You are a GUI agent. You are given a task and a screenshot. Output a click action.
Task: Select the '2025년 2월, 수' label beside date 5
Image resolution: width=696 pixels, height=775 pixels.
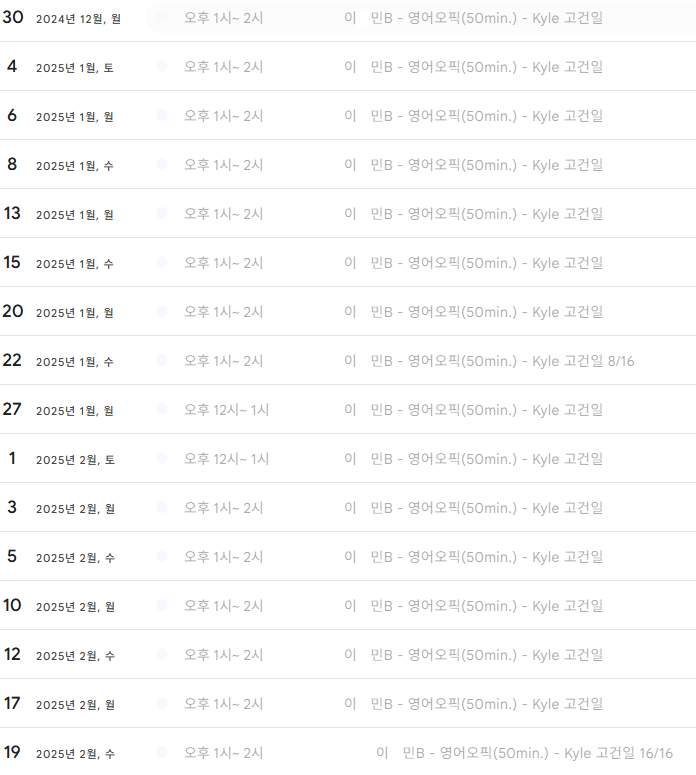pos(75,558)
